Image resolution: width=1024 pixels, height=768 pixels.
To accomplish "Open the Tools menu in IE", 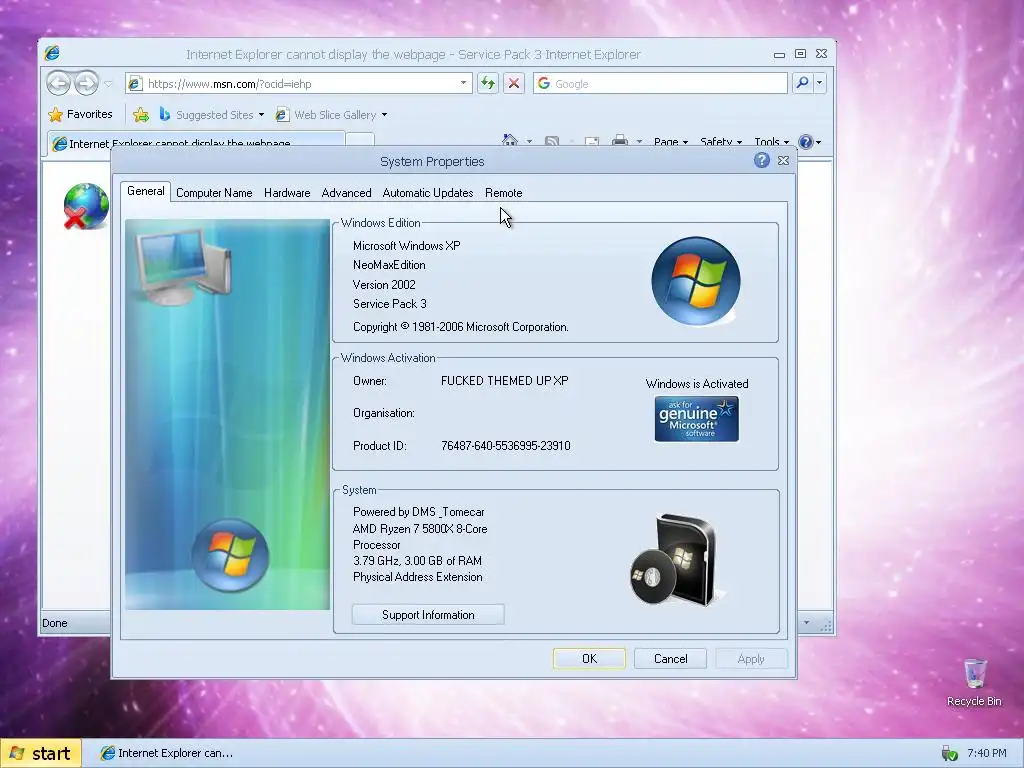I will pos(771,142).
